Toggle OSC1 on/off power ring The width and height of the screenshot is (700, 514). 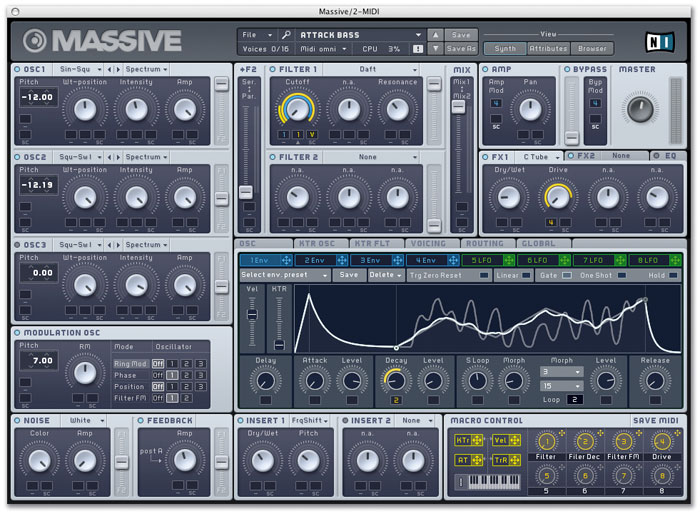tap(17, 69)
